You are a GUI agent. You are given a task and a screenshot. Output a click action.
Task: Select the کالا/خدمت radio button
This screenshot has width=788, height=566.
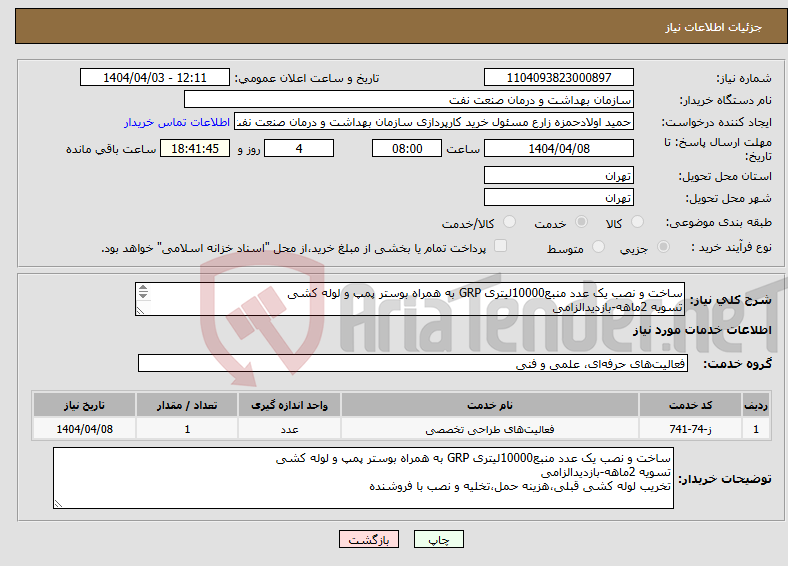coord(509,222)
